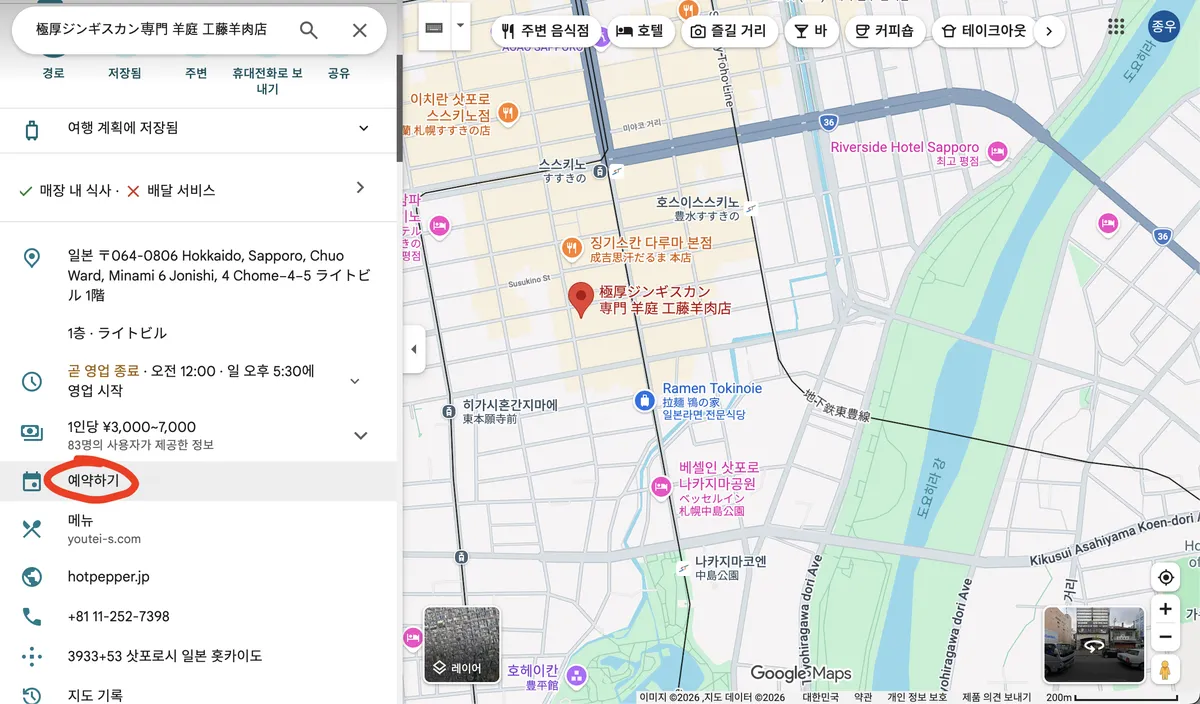Select the 커피숍 filter chip

[x=885, y=31]
